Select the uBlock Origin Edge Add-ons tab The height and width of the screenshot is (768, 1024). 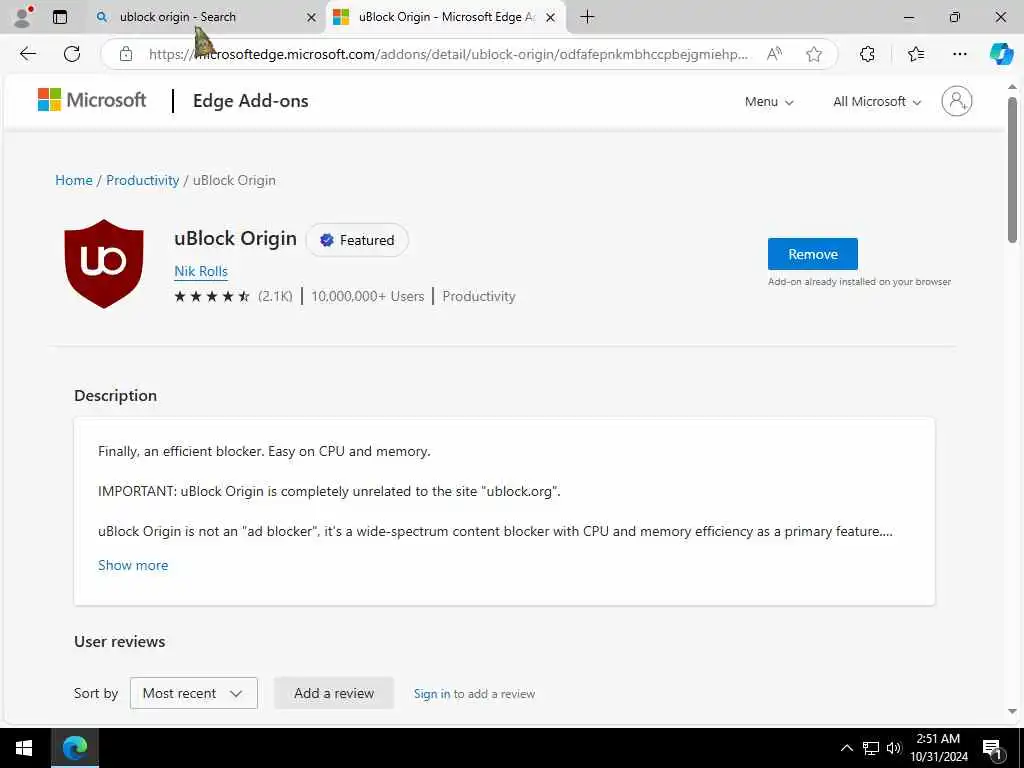(x=446, y=17)
